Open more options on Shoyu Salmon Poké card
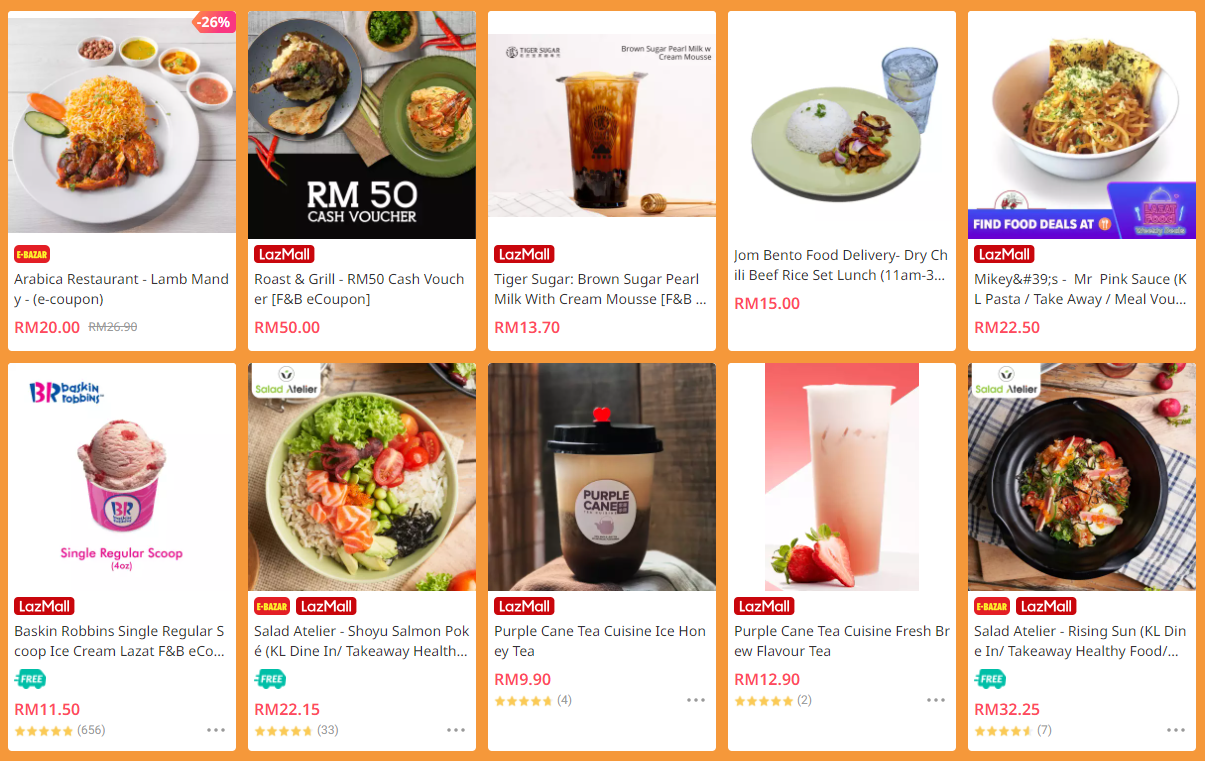 click(456, 730)
